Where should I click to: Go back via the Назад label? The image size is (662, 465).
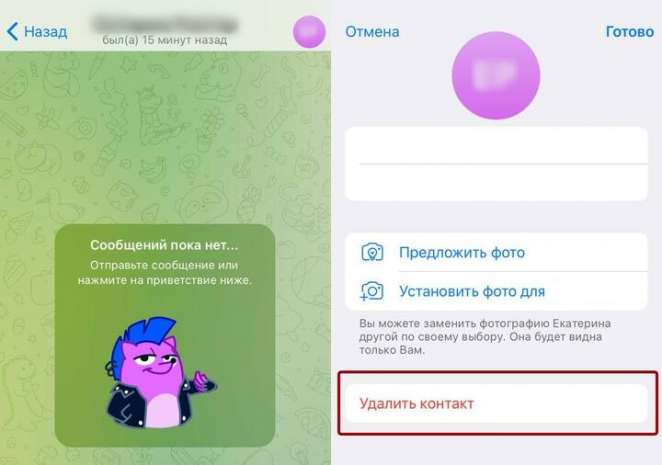(46, 32)
